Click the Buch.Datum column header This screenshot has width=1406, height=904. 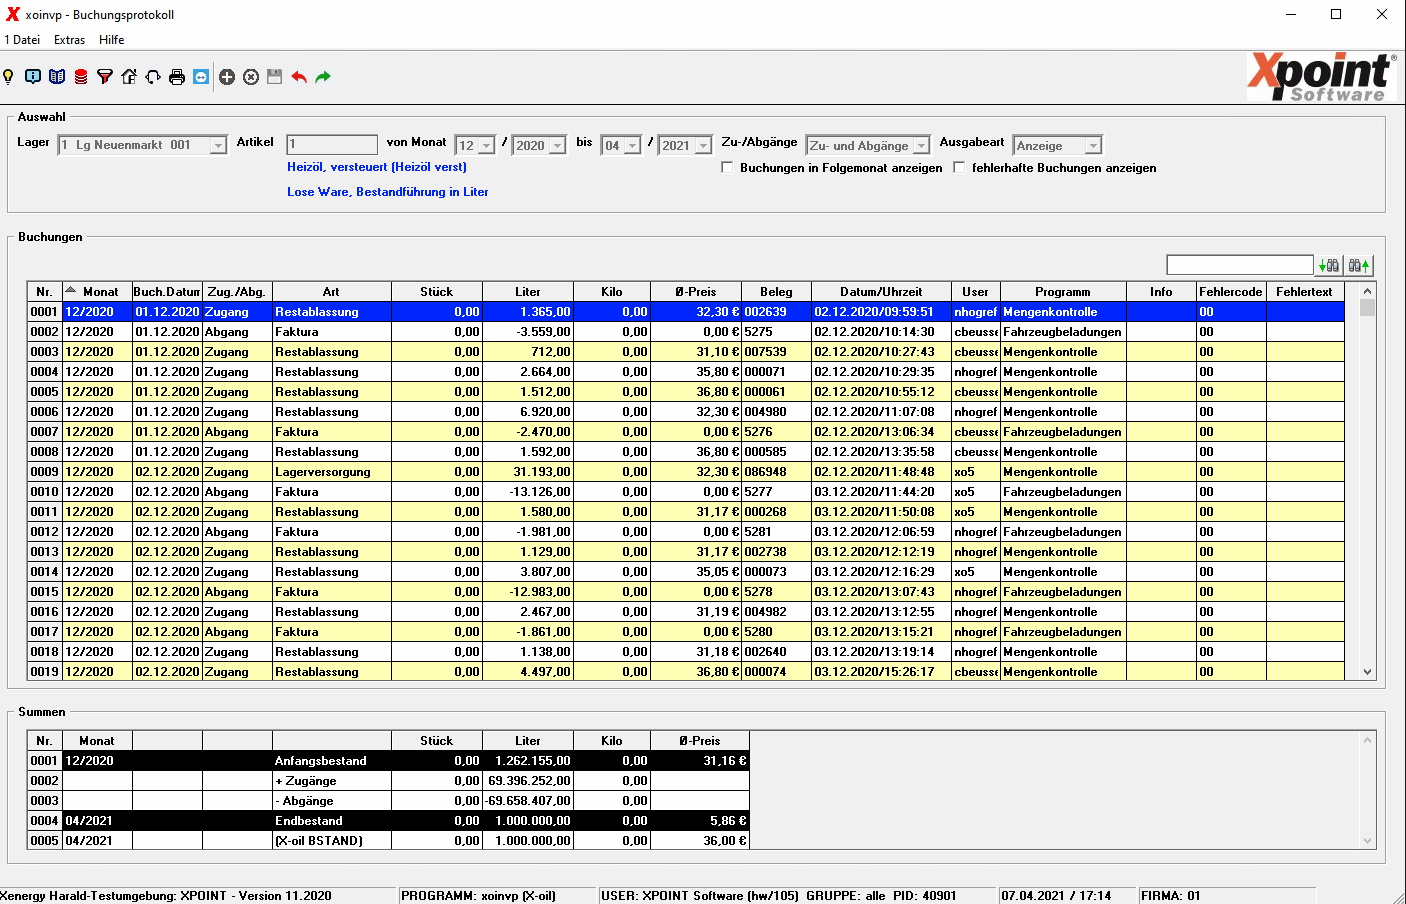coord(167,292)
